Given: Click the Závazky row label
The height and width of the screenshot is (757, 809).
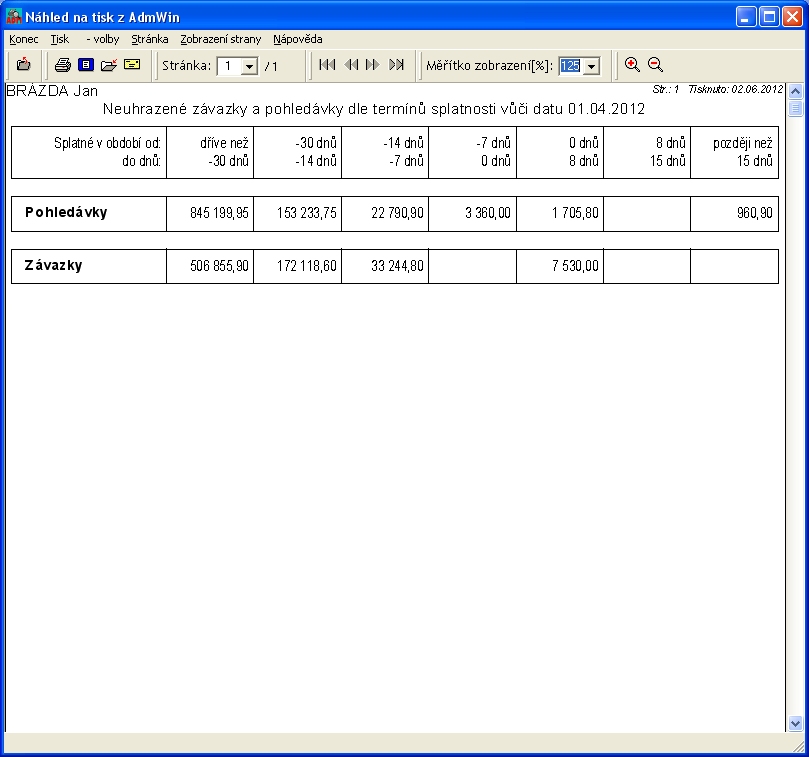Looking at the screenshot, I should click(x=53, y=265).
